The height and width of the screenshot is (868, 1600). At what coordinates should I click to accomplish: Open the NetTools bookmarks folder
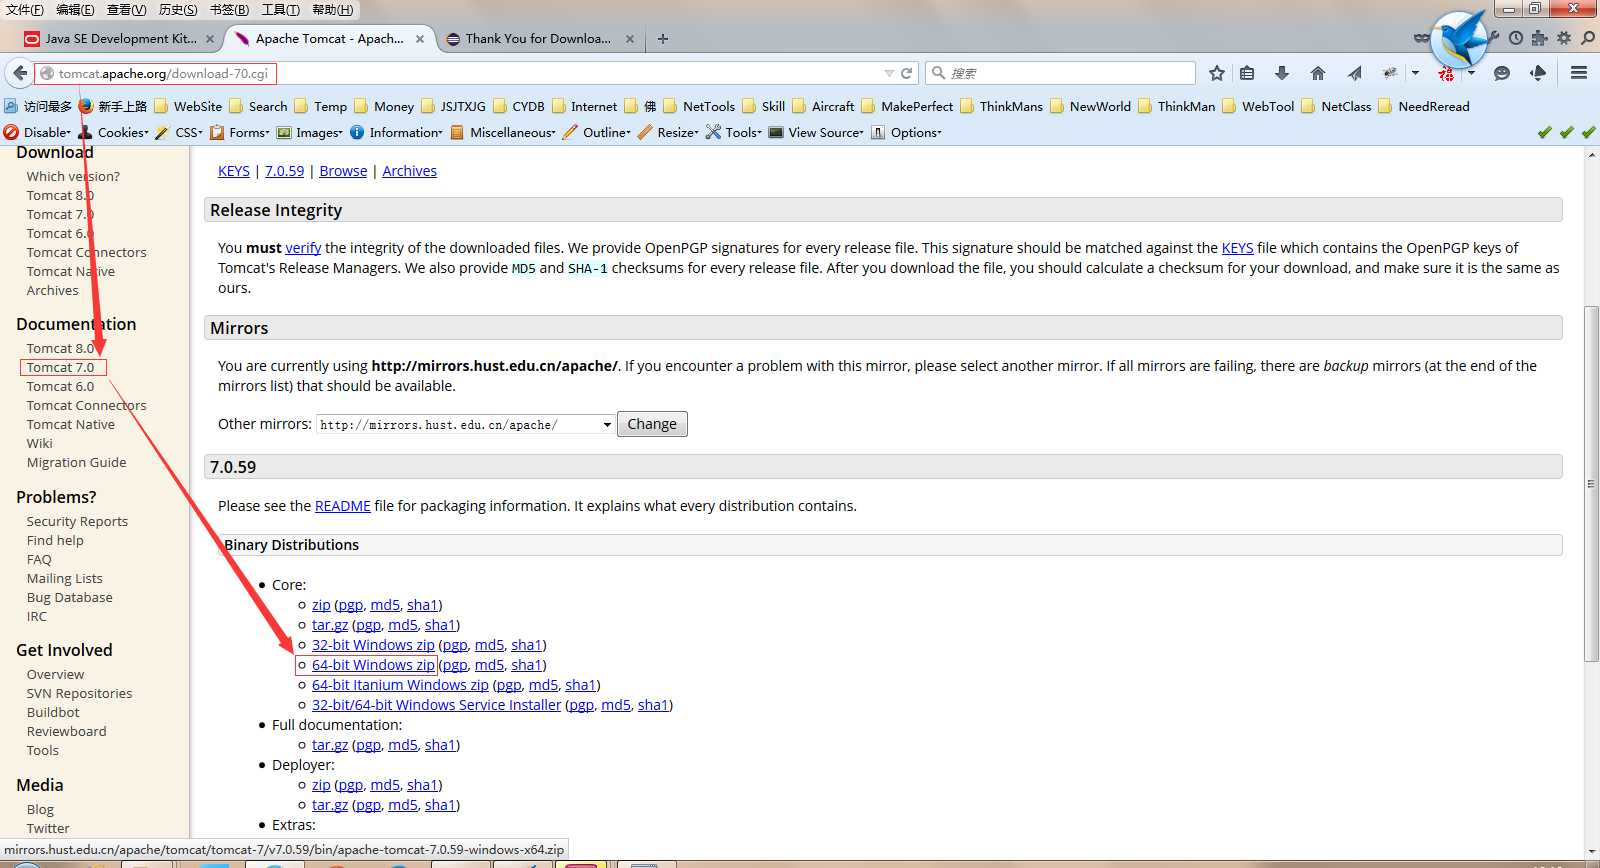699,106
